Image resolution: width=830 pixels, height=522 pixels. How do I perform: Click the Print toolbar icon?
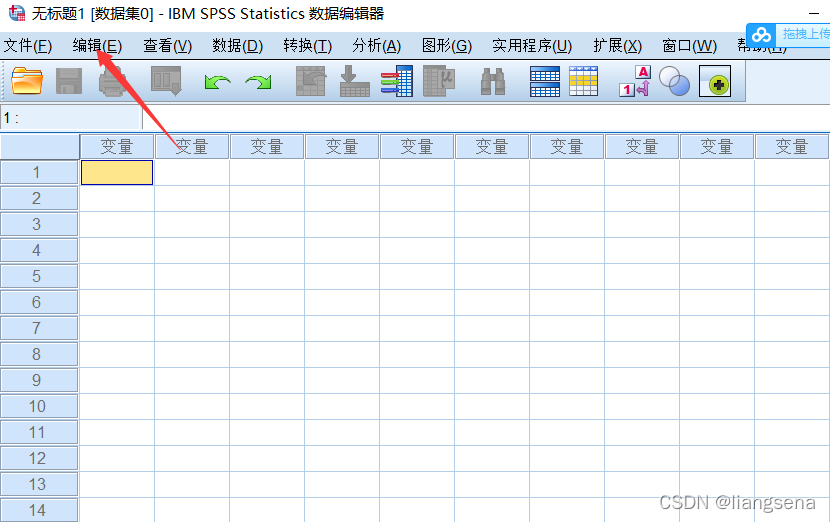click(x=112, y=81)
